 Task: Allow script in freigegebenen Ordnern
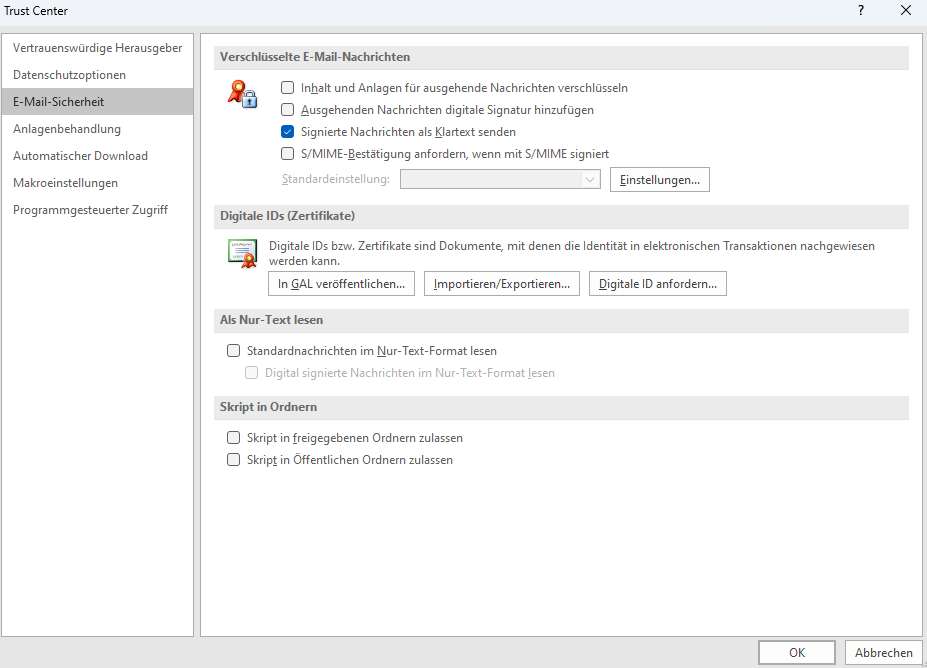[x=234, y=437]
